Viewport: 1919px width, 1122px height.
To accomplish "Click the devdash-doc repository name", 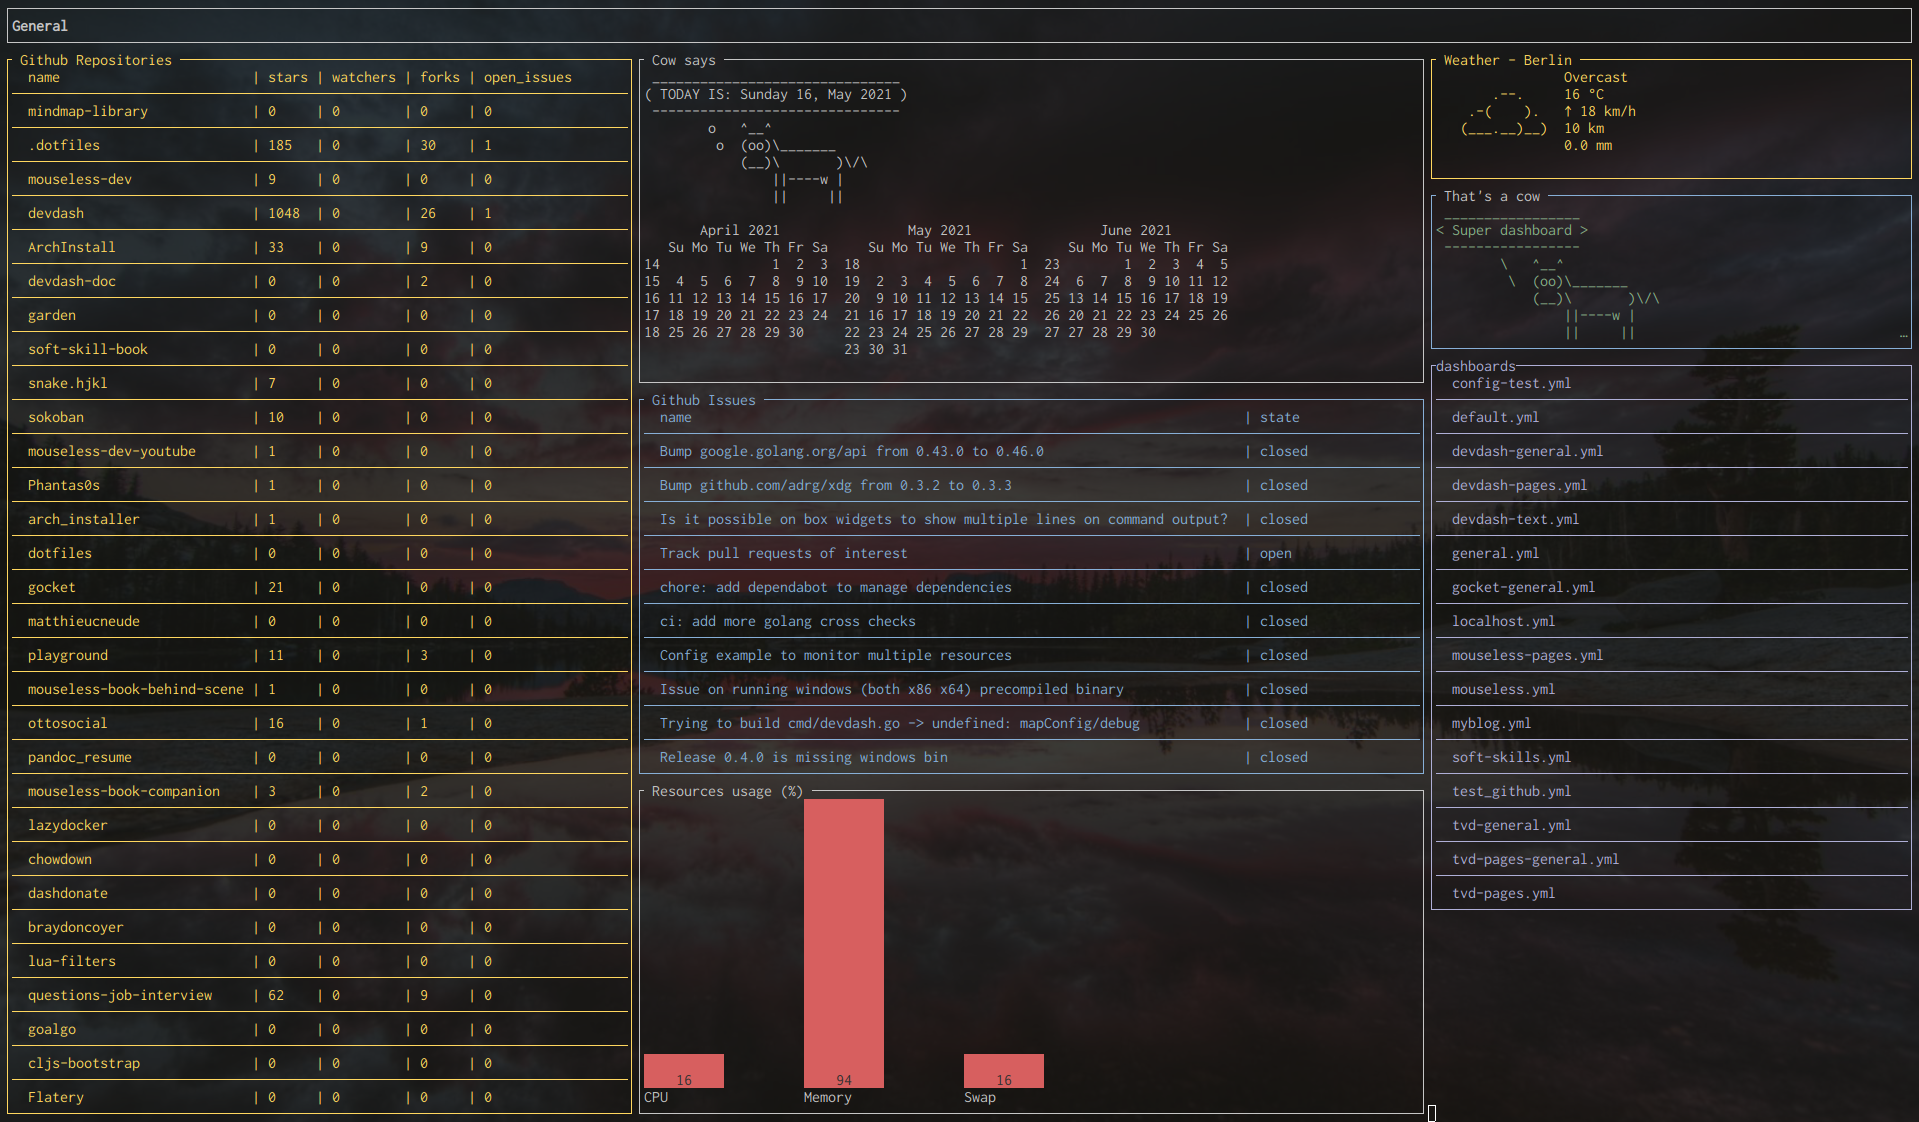I will pyautogui.click(x=72, y=281).
